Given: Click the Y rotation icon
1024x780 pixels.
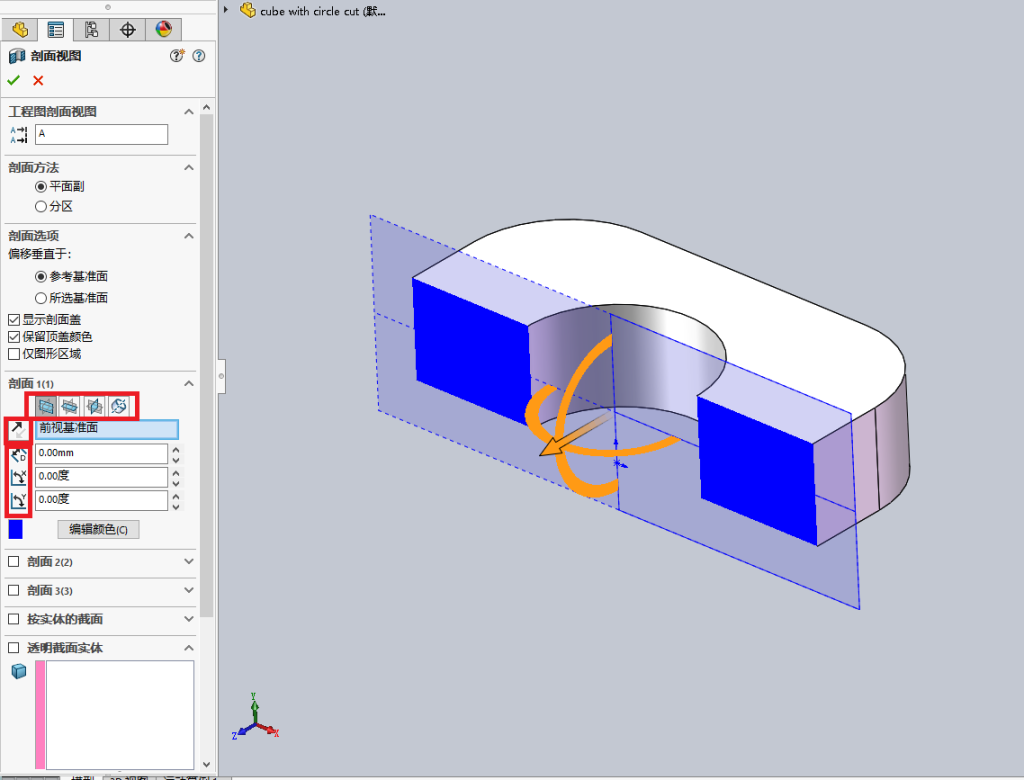Looking at the screenshot, I should pos(18,501).
